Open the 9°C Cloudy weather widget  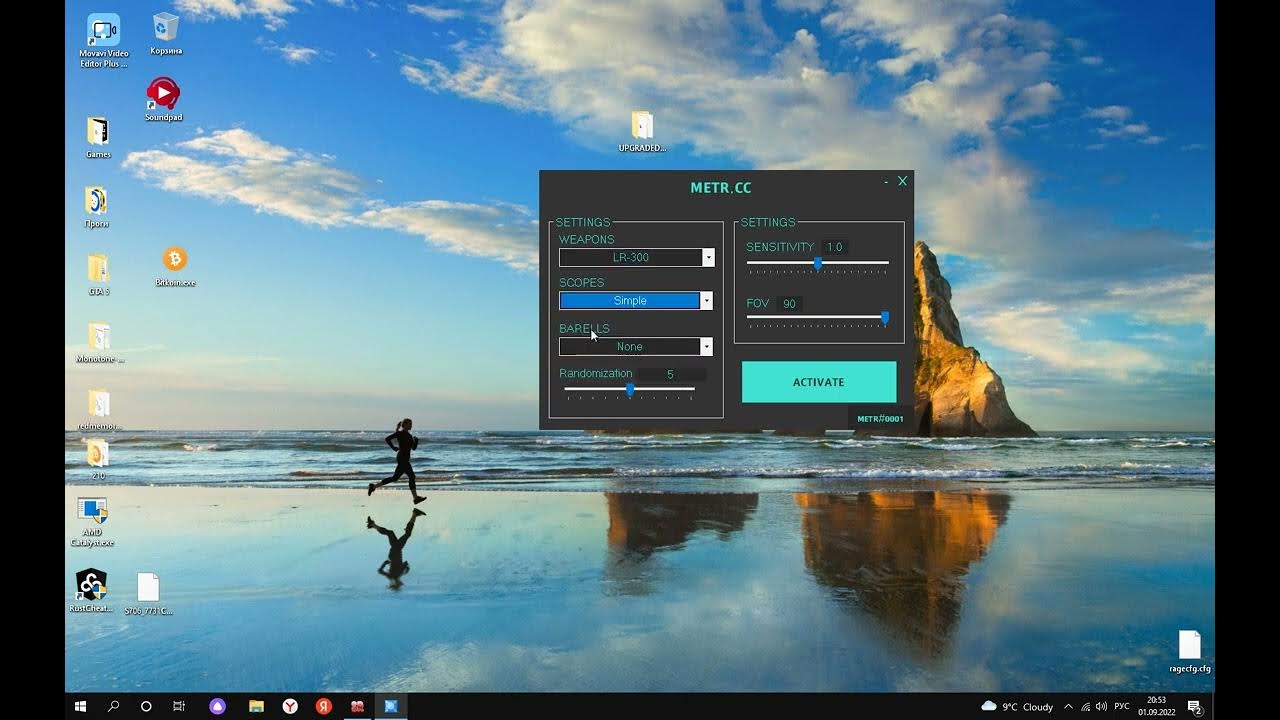[1017, 706]
